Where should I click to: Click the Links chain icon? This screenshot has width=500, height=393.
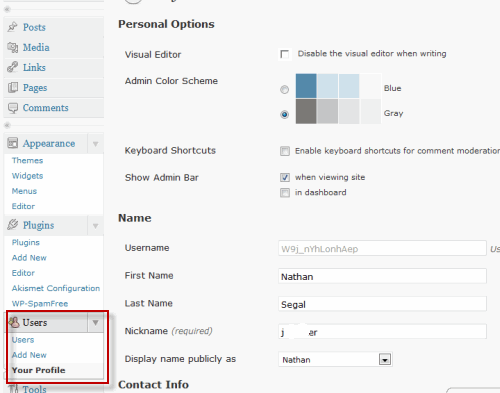point(13,67)
